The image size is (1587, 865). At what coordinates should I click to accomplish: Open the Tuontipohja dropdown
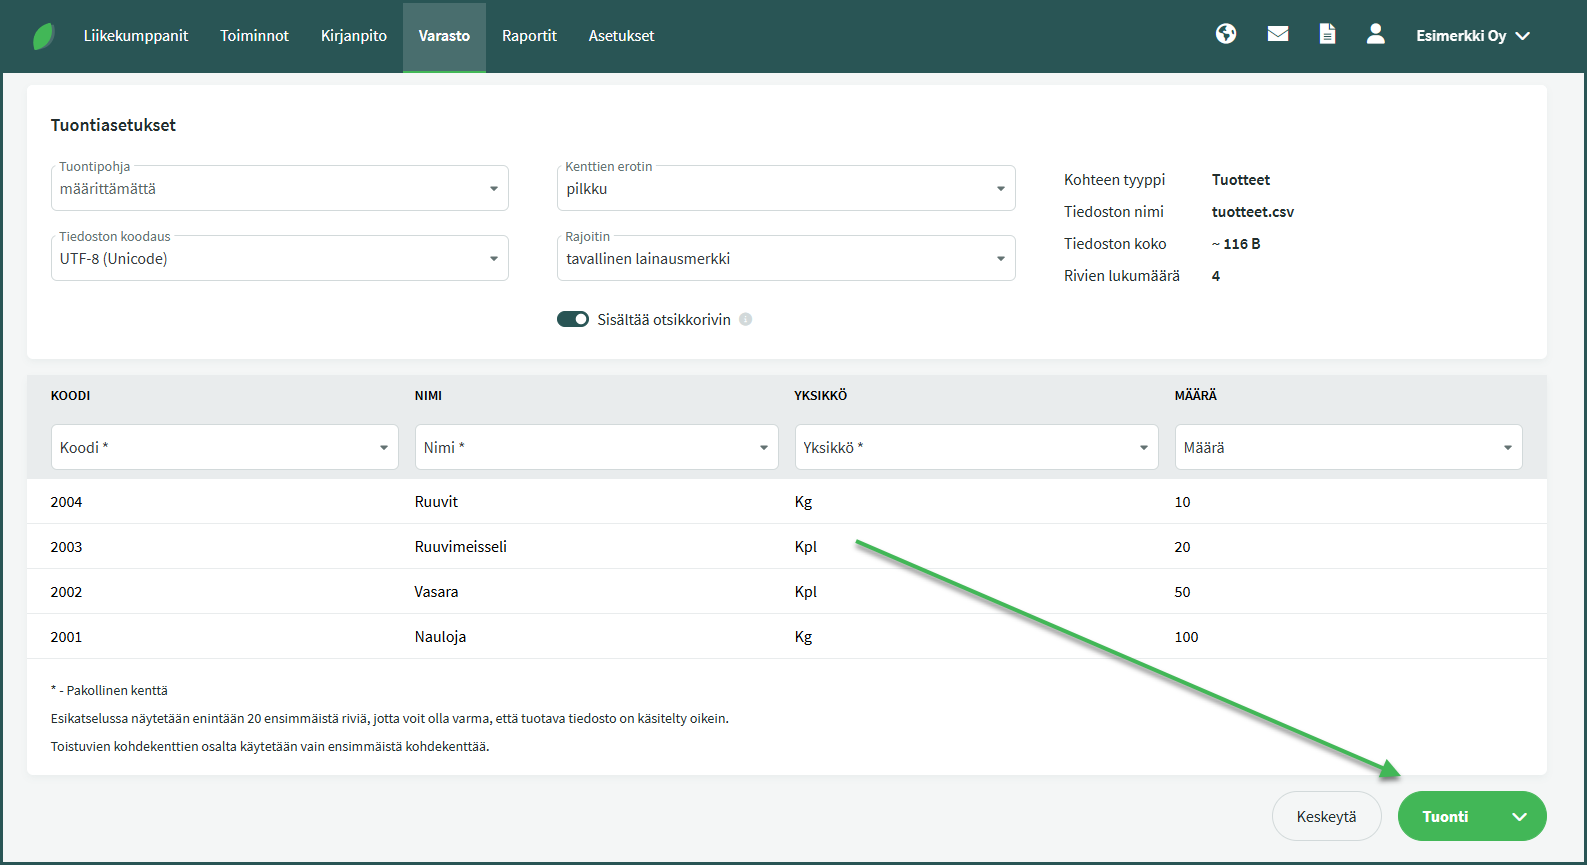279,189
